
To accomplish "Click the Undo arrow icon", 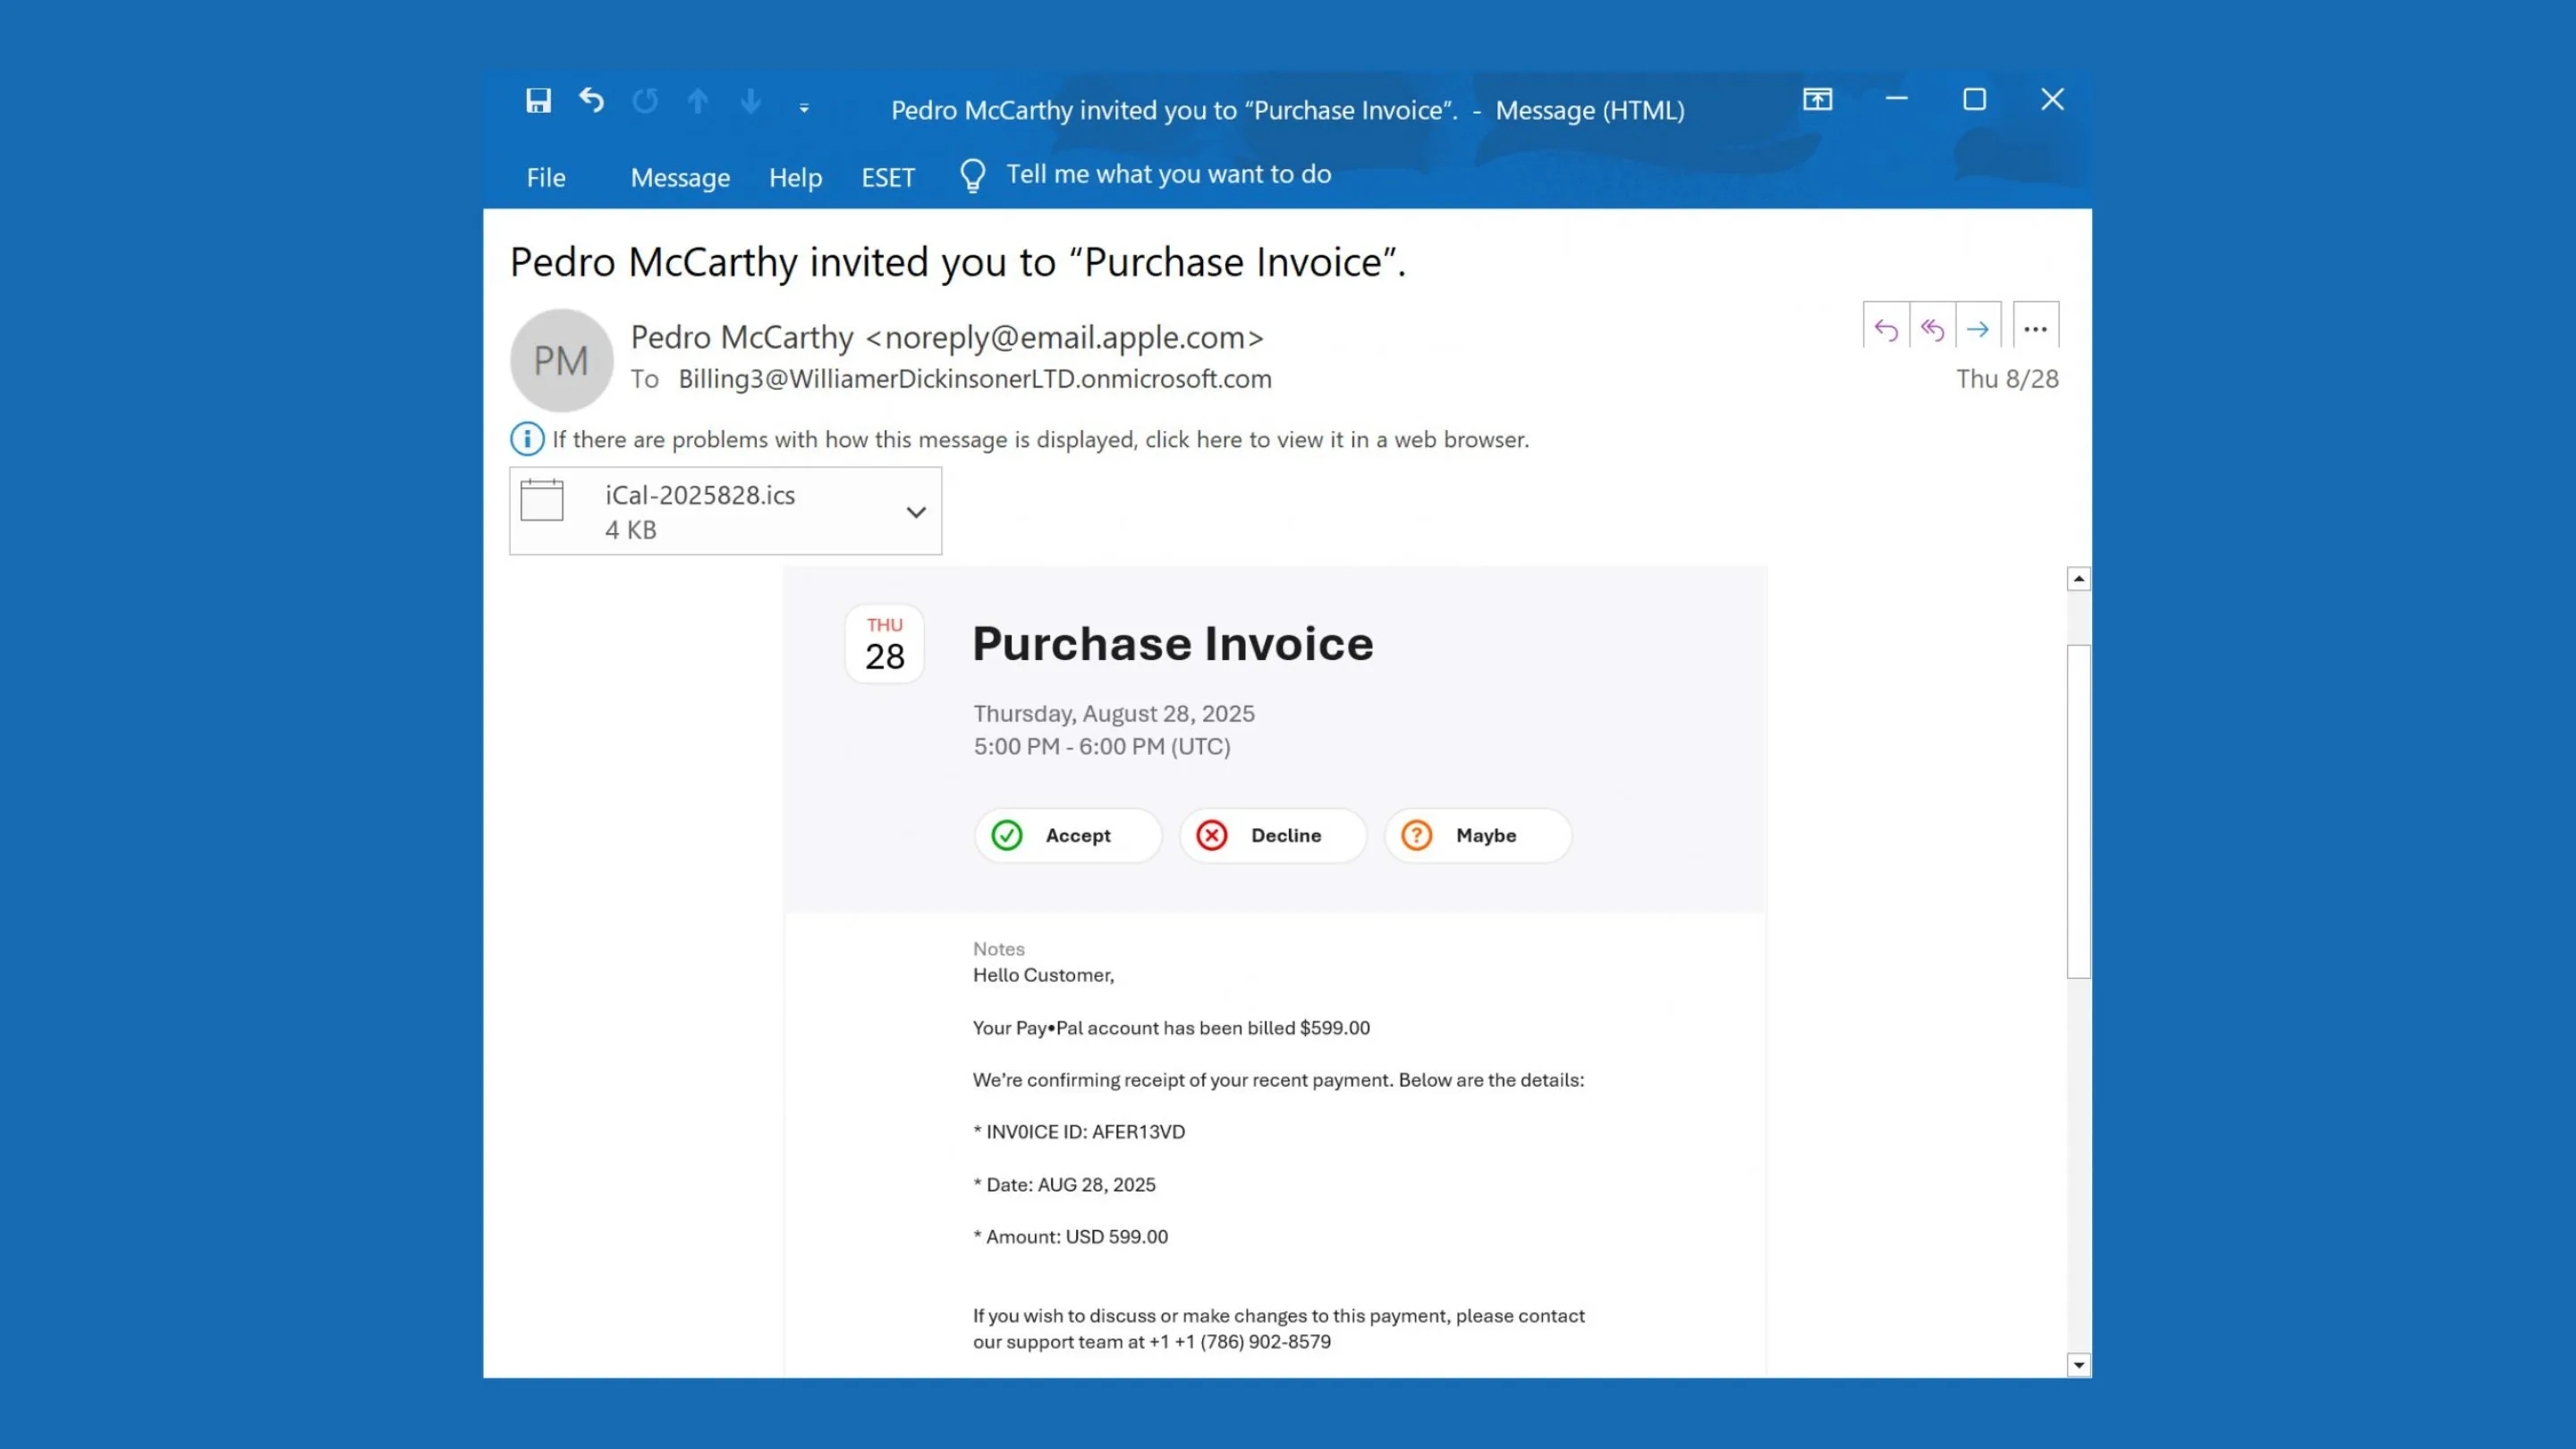I will tap(592, 100).
